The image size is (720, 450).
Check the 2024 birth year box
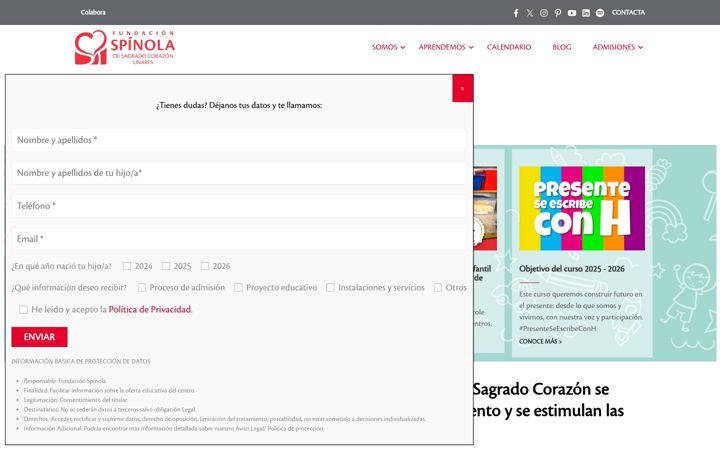127,266
